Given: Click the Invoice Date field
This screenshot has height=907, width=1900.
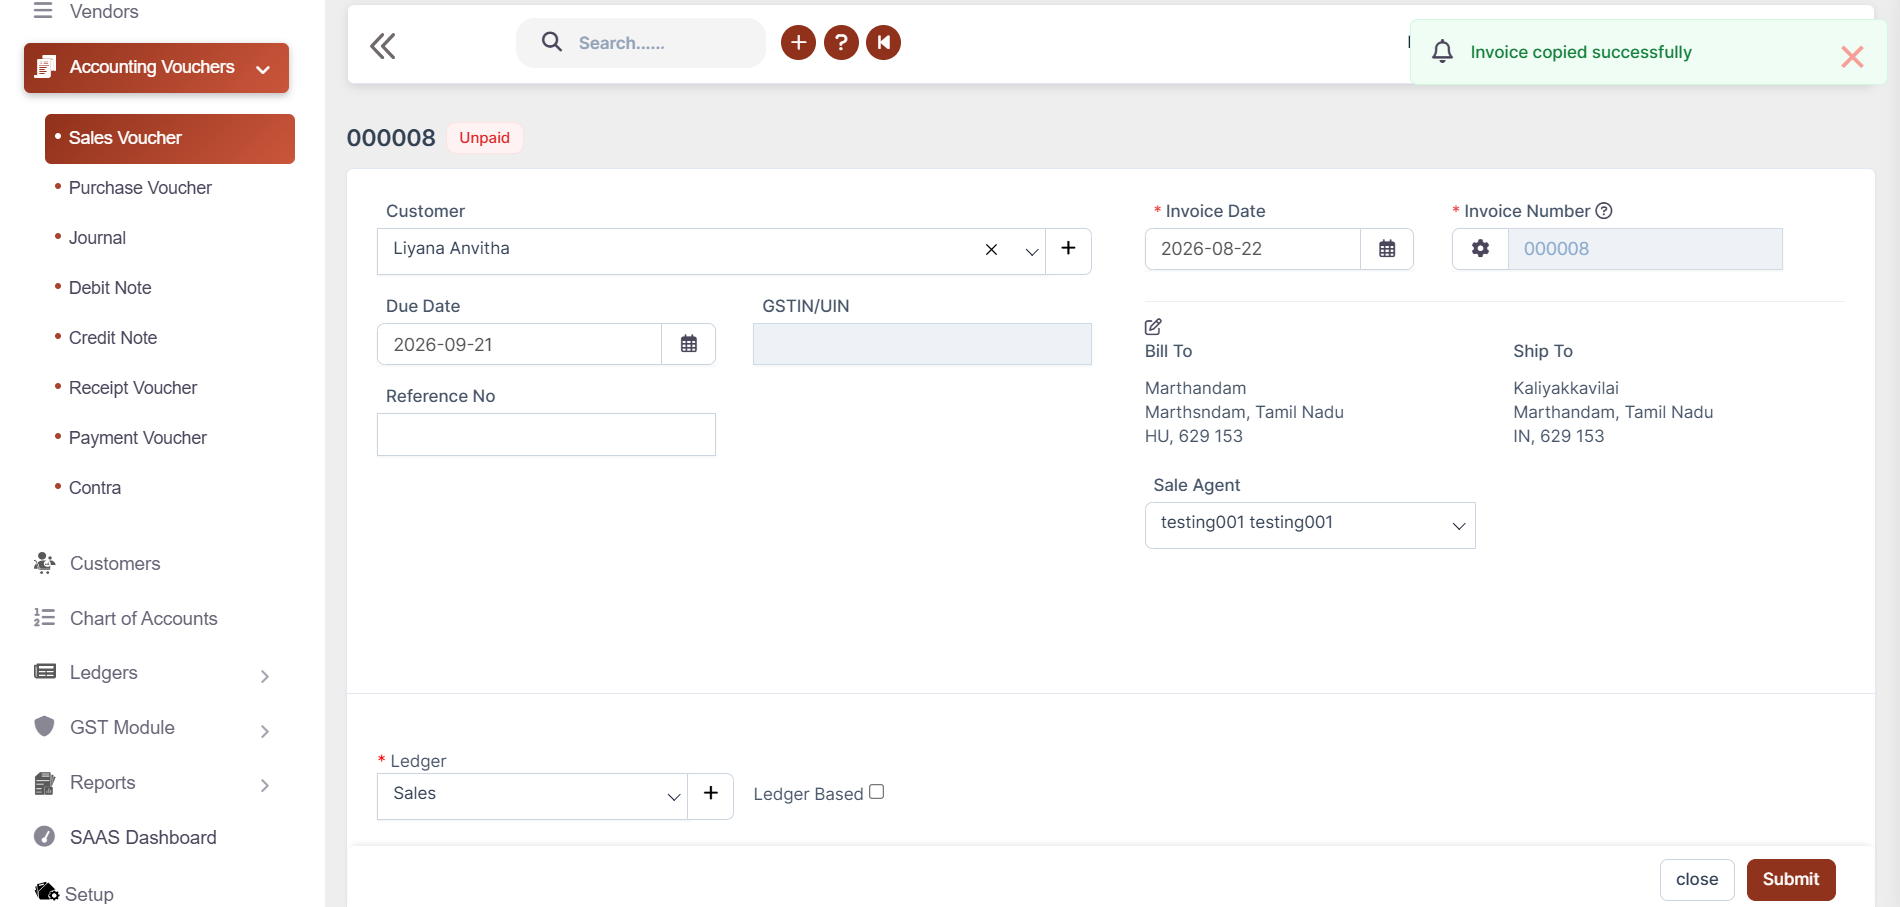Looking at the screenshot, I should (1252, 249).
